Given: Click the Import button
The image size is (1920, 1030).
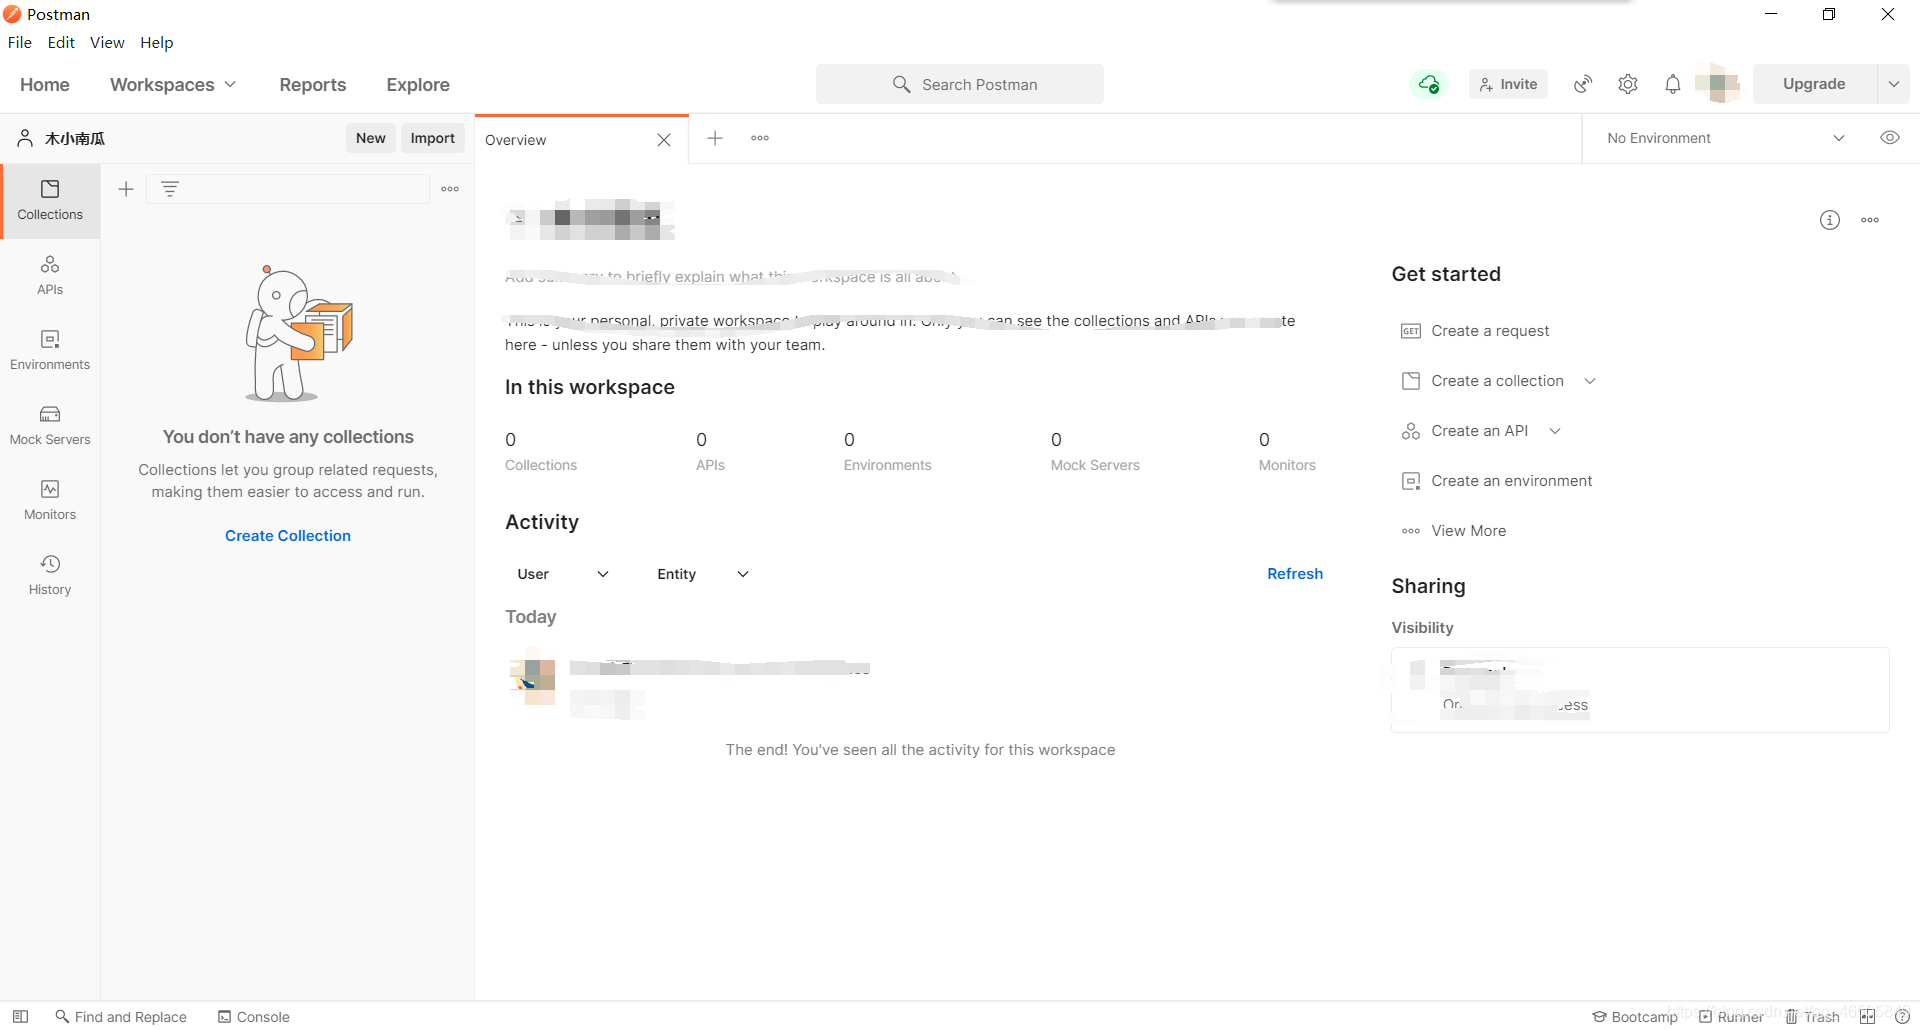Looking at the screenshot, I should [433, 138].
